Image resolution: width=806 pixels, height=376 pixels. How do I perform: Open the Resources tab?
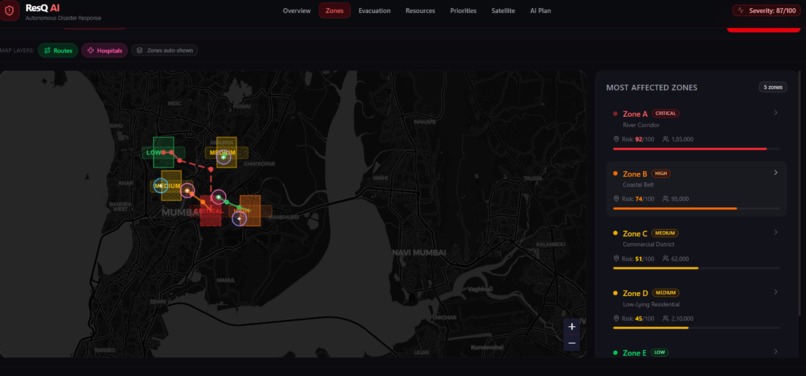[420, 11]
